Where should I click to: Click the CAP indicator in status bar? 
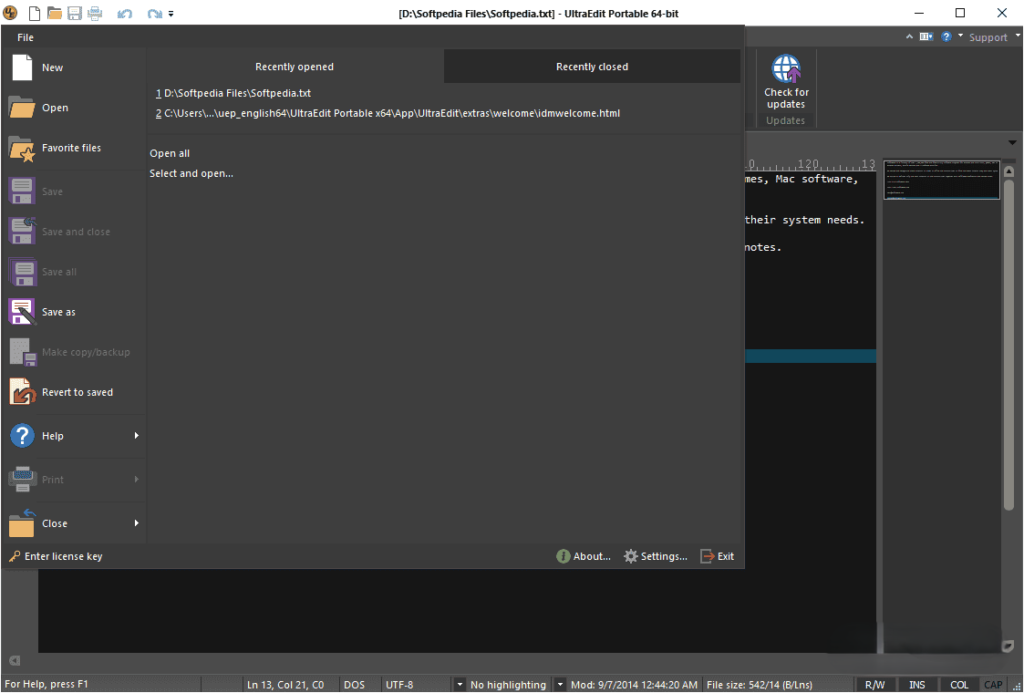(x=993, y=685)
